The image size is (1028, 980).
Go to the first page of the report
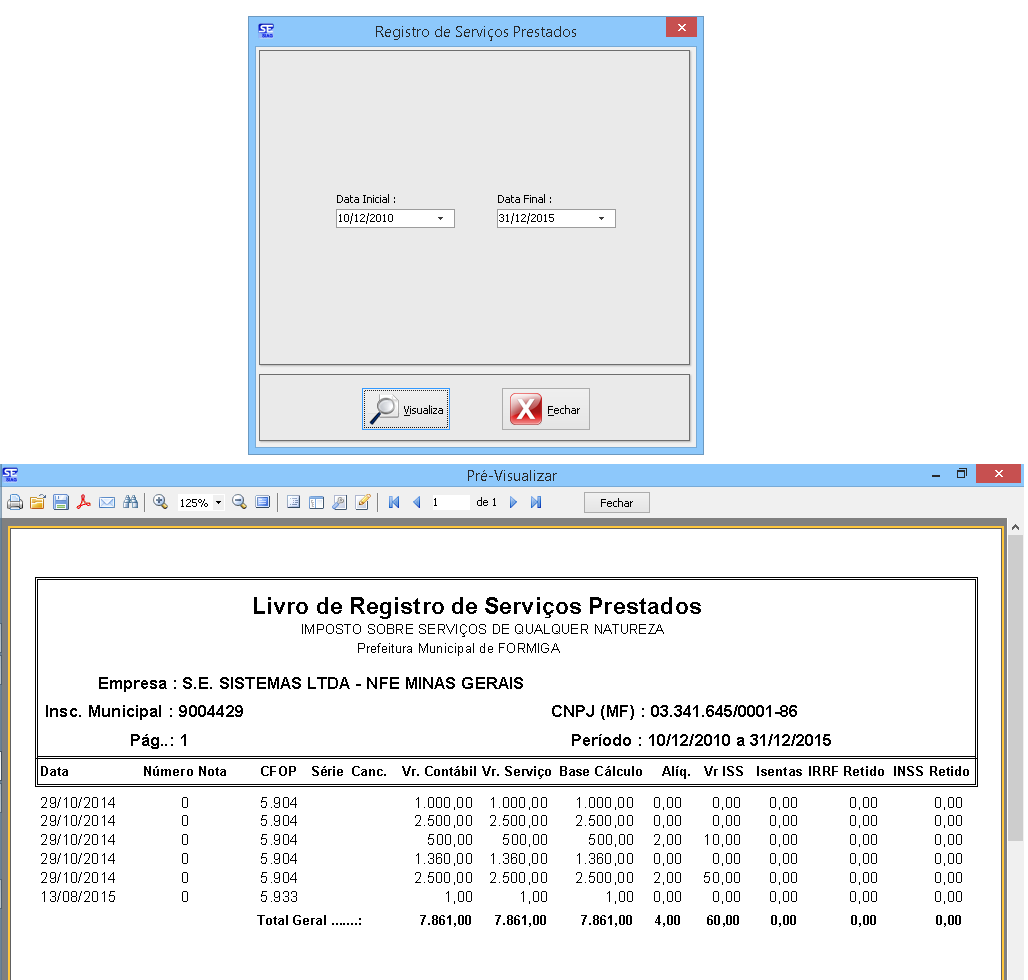[394, 503]
